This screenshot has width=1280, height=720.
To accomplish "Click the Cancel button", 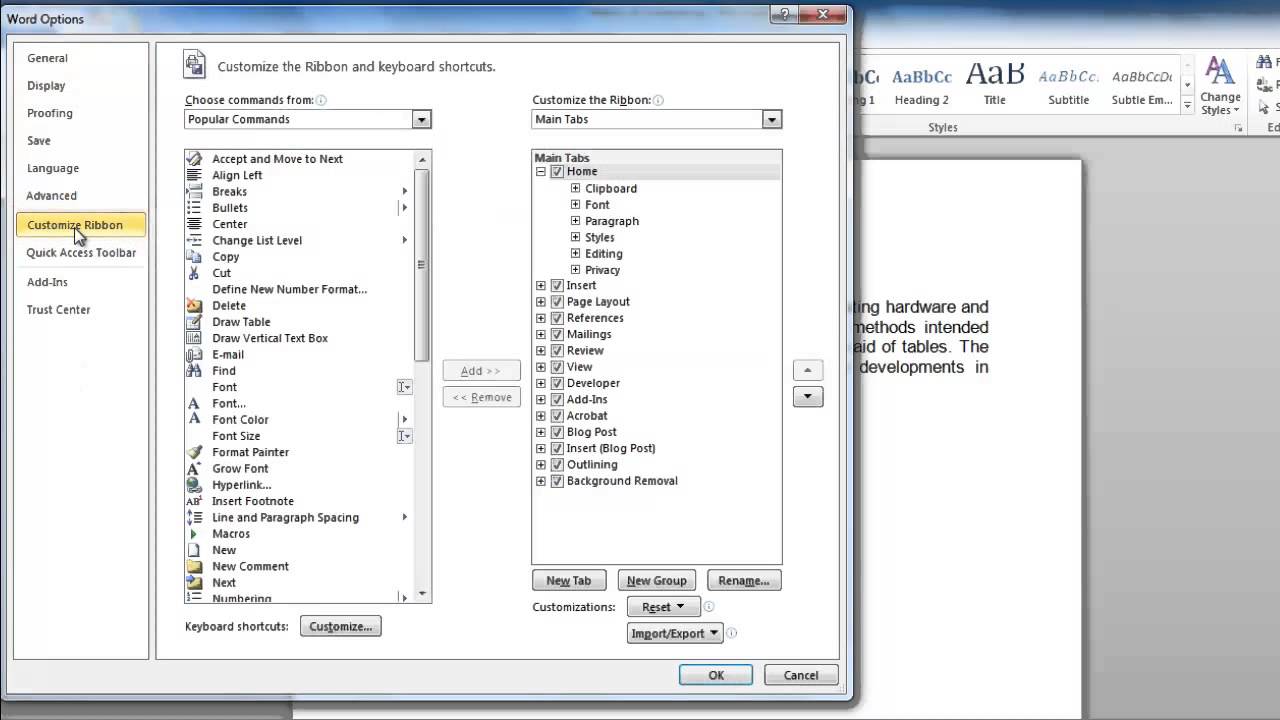I will [x=801, y=675].
